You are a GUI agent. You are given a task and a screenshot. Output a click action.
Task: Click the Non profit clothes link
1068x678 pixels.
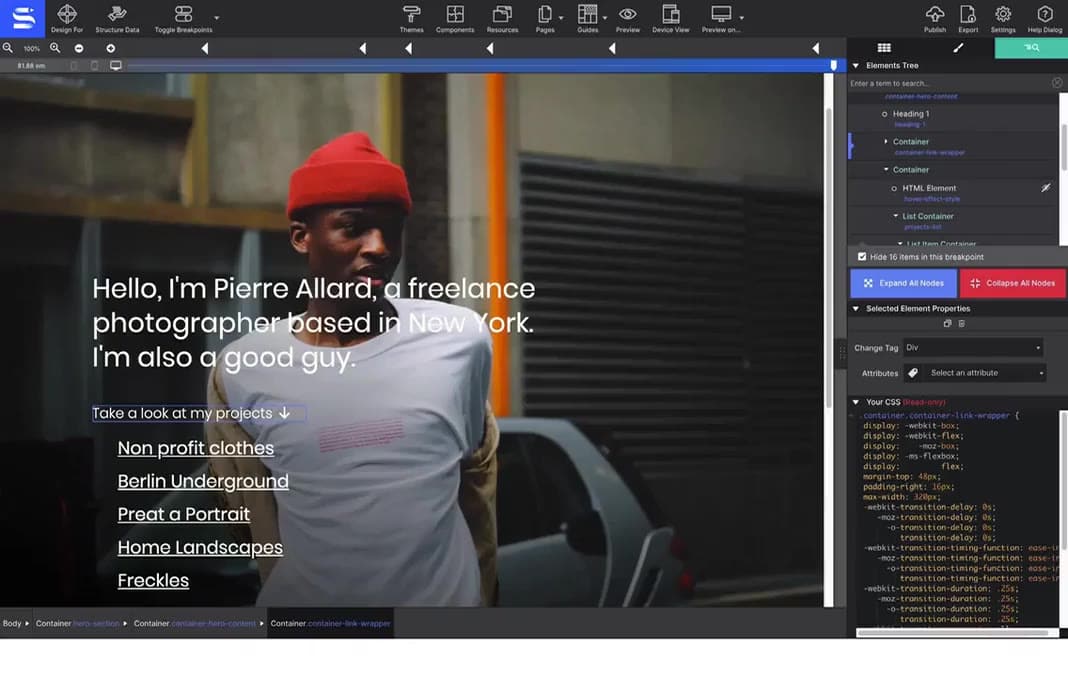[x=195, y=448]
